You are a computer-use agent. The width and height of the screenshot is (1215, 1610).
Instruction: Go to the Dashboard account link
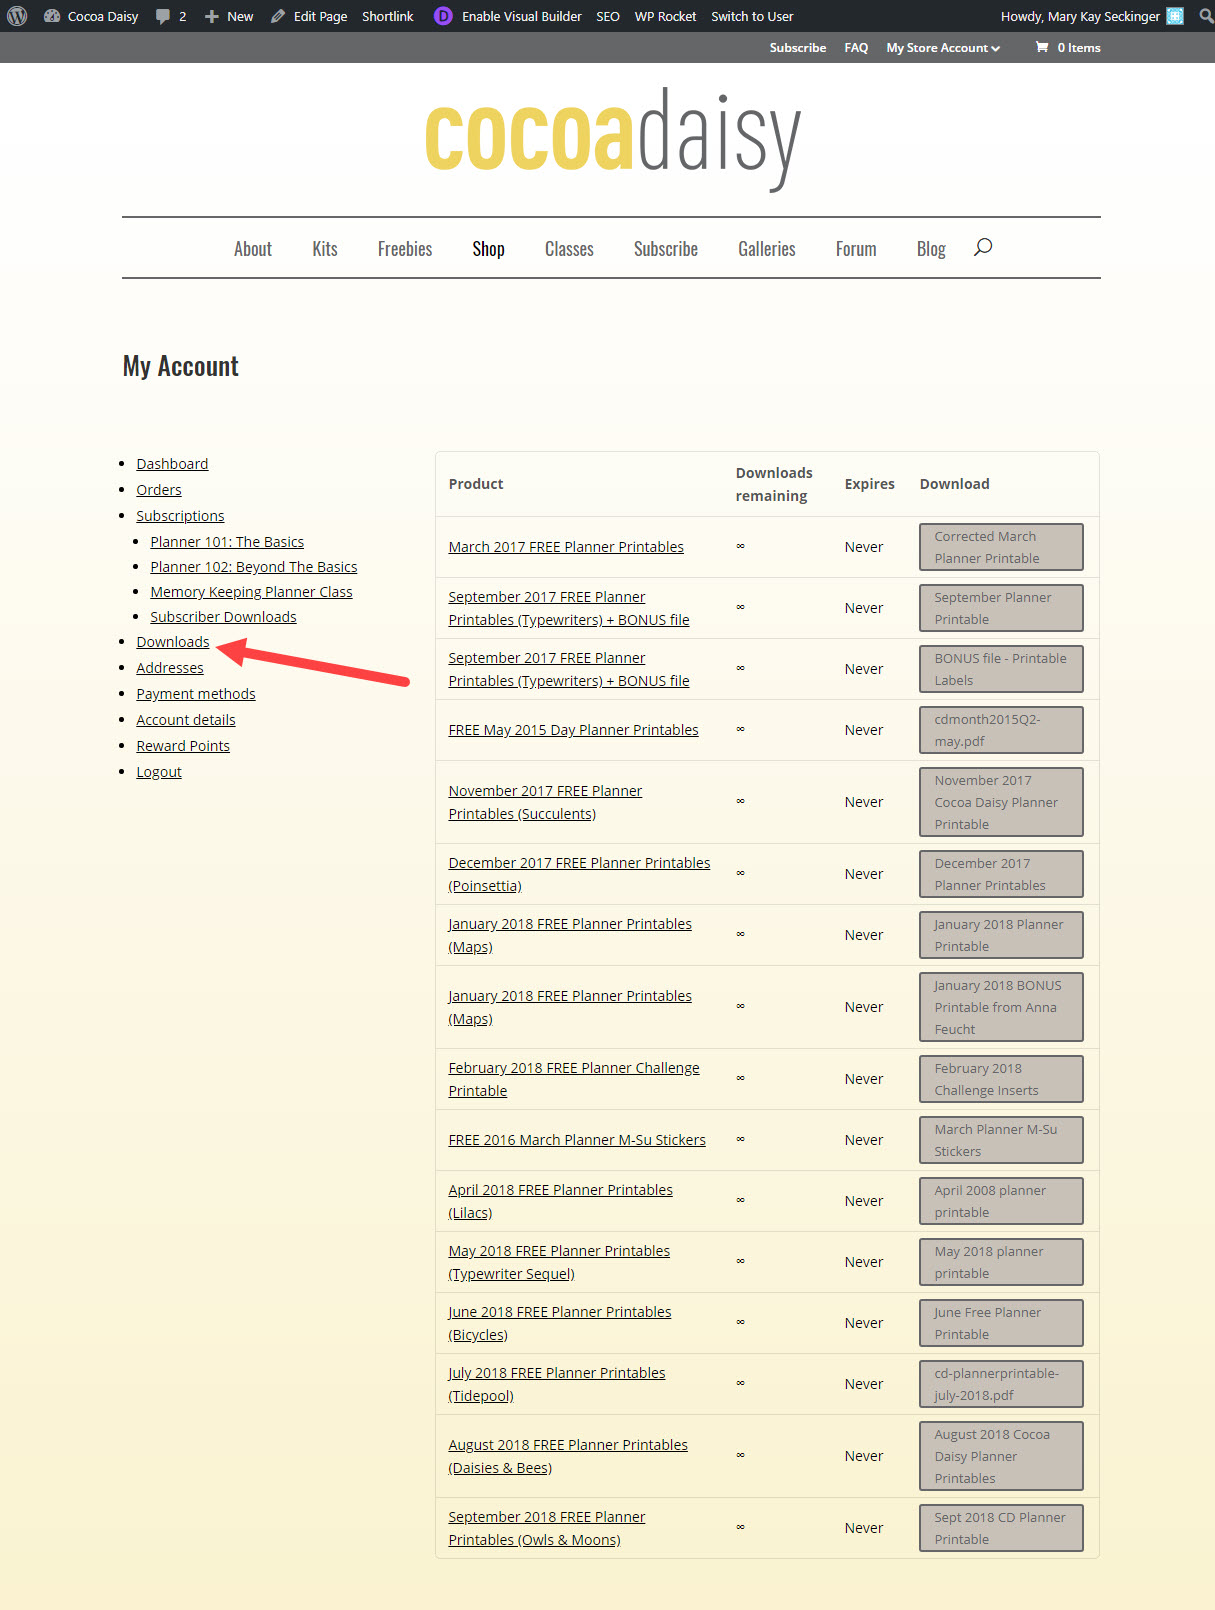172,464
